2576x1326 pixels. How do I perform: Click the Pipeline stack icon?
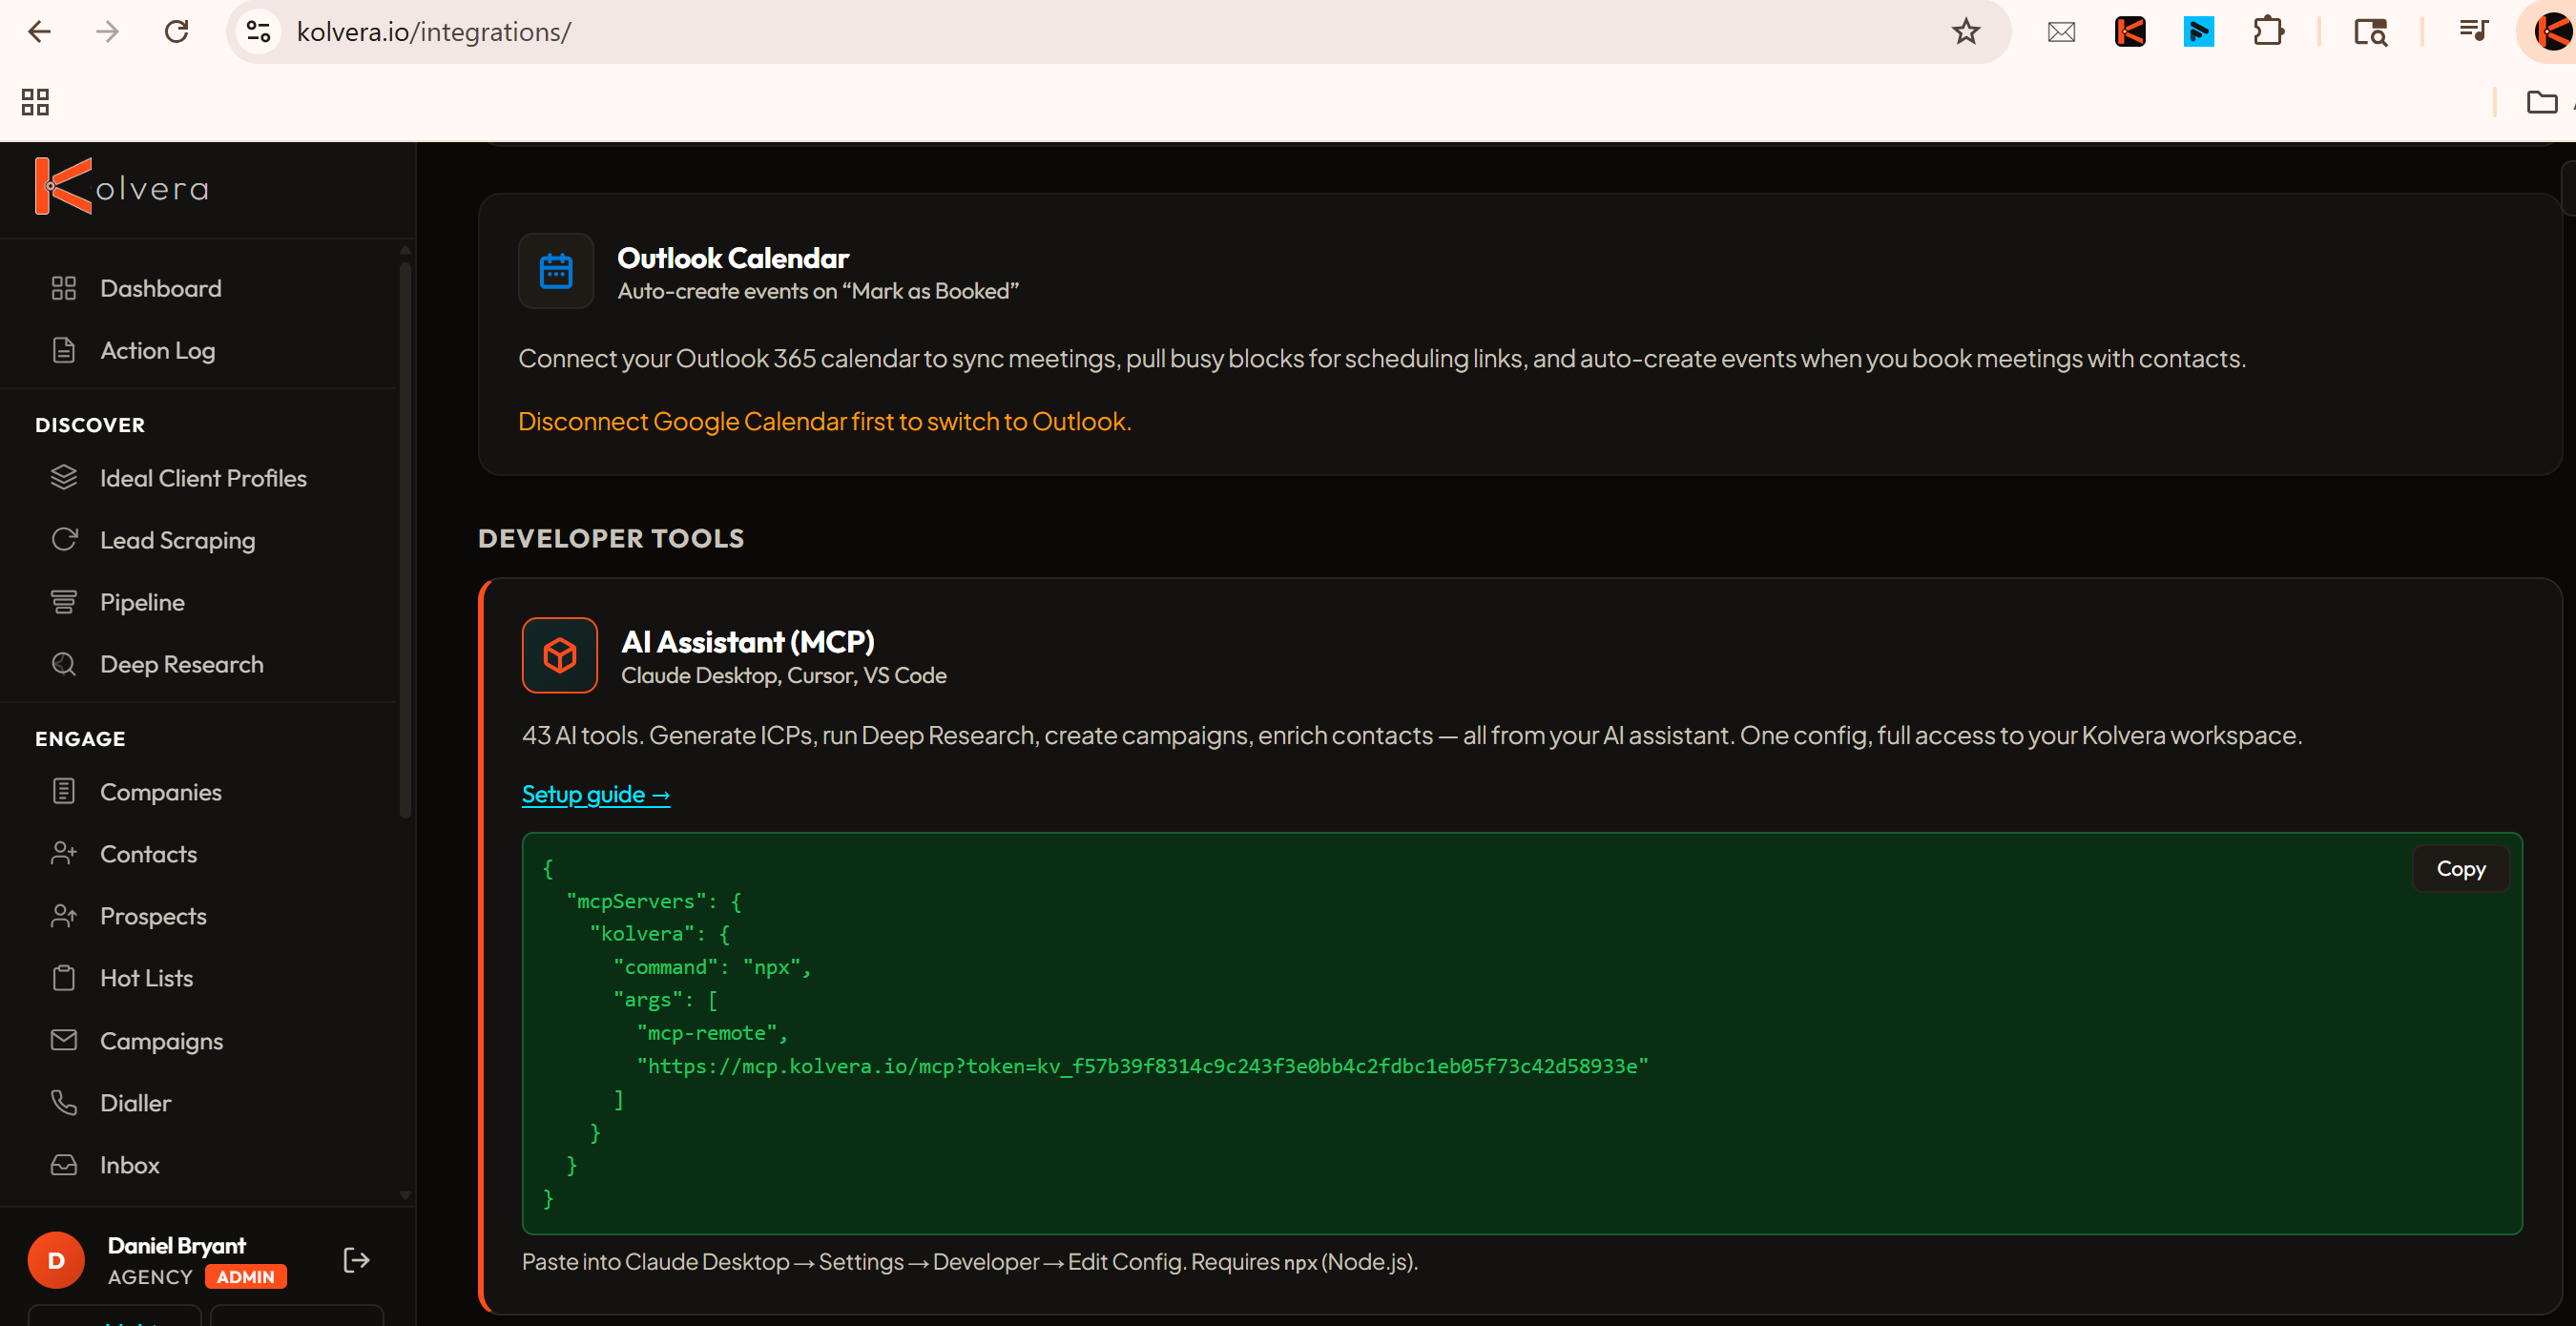coord(64,602)
